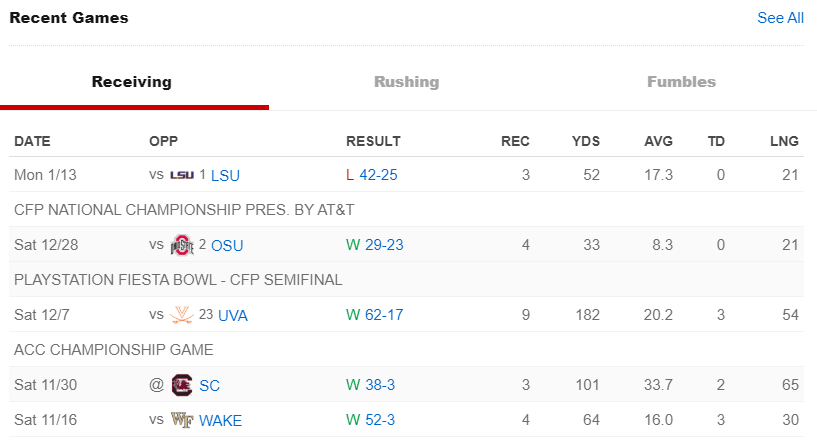Open the W 52-3 game result

[370, 420]
